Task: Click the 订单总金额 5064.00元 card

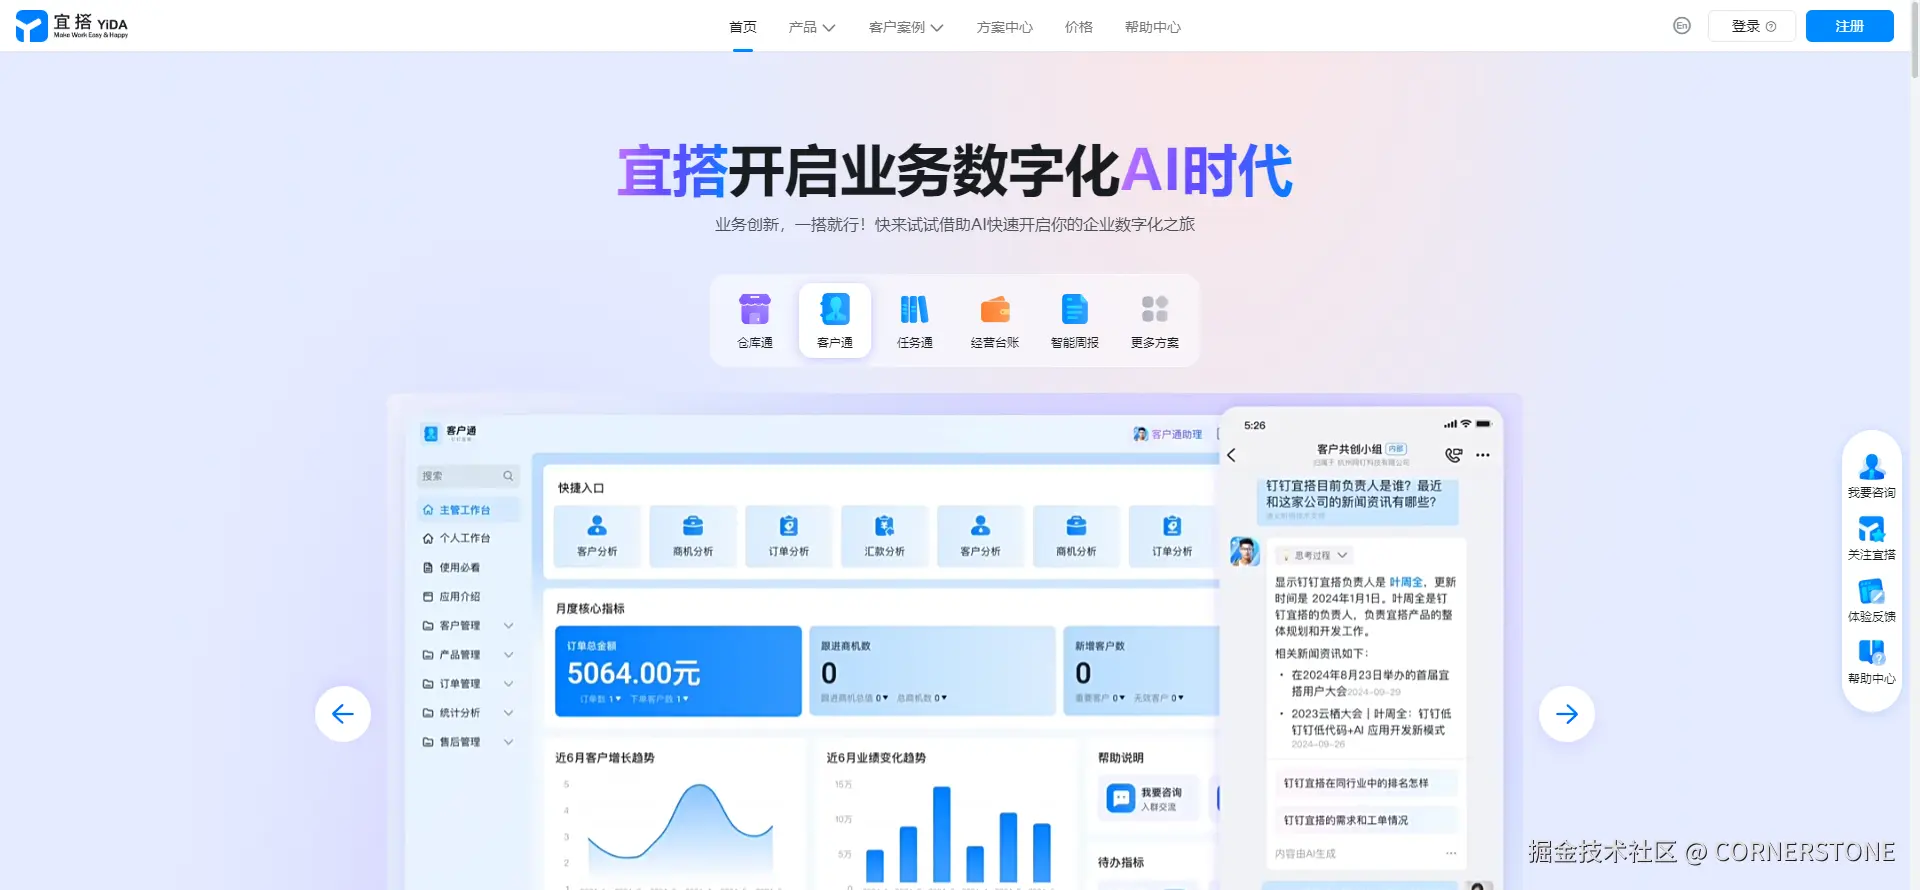Action: tap(678, 671)
